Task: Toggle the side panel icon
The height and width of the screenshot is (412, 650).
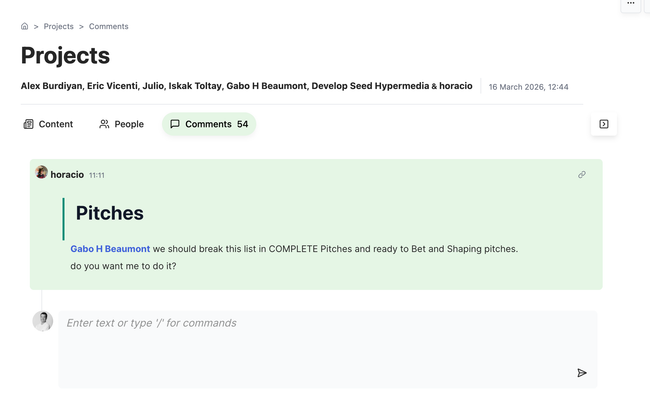Action: (604, 124)
